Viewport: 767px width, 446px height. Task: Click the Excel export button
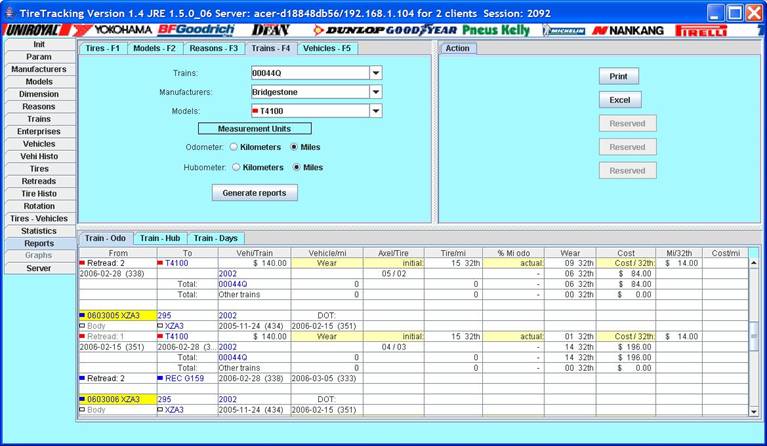pos(619,100)
